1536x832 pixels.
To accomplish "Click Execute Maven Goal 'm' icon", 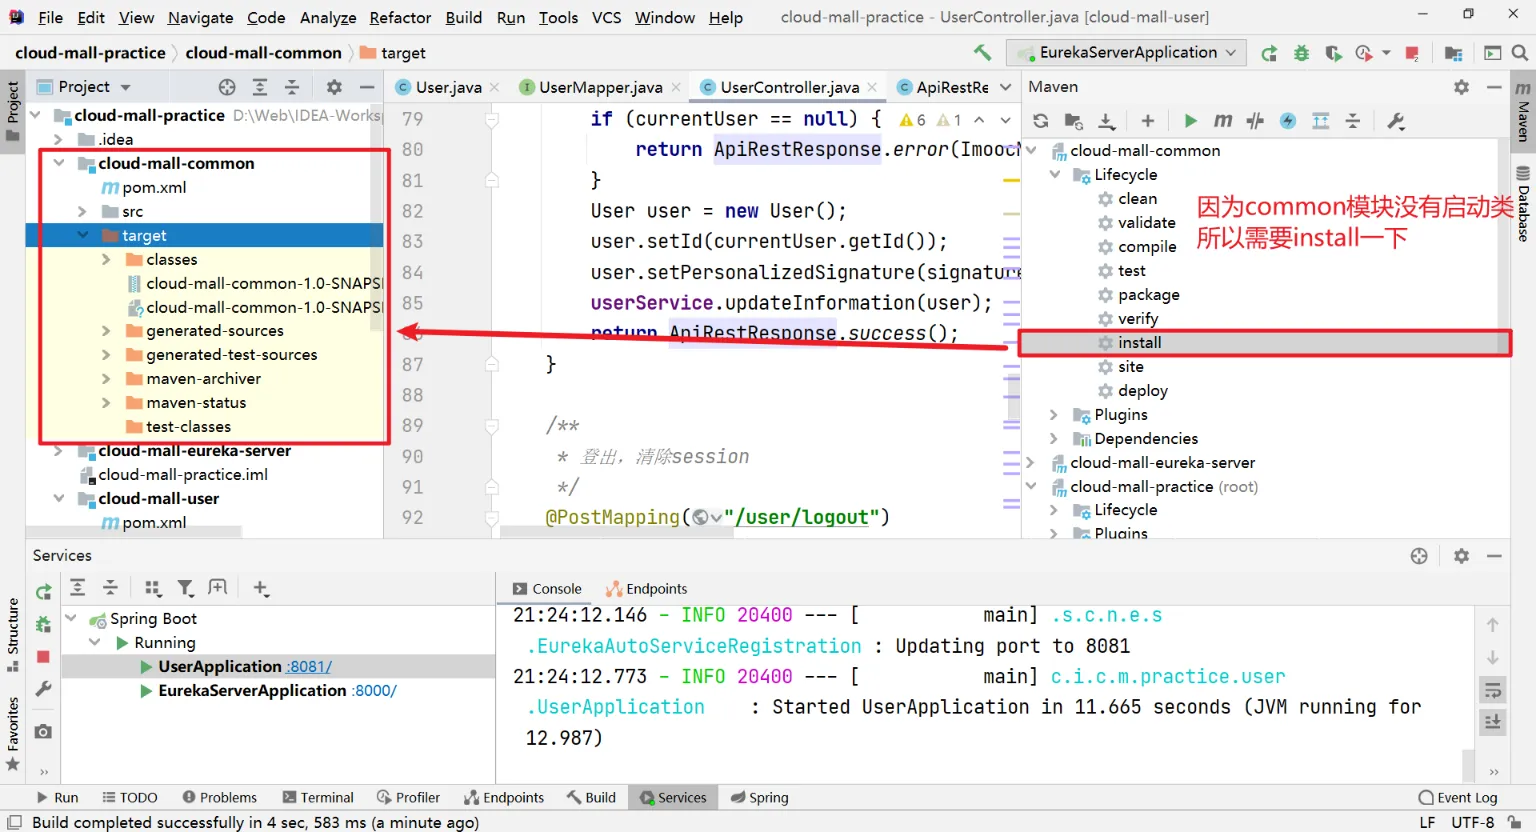I will (x=1222, y=121).
